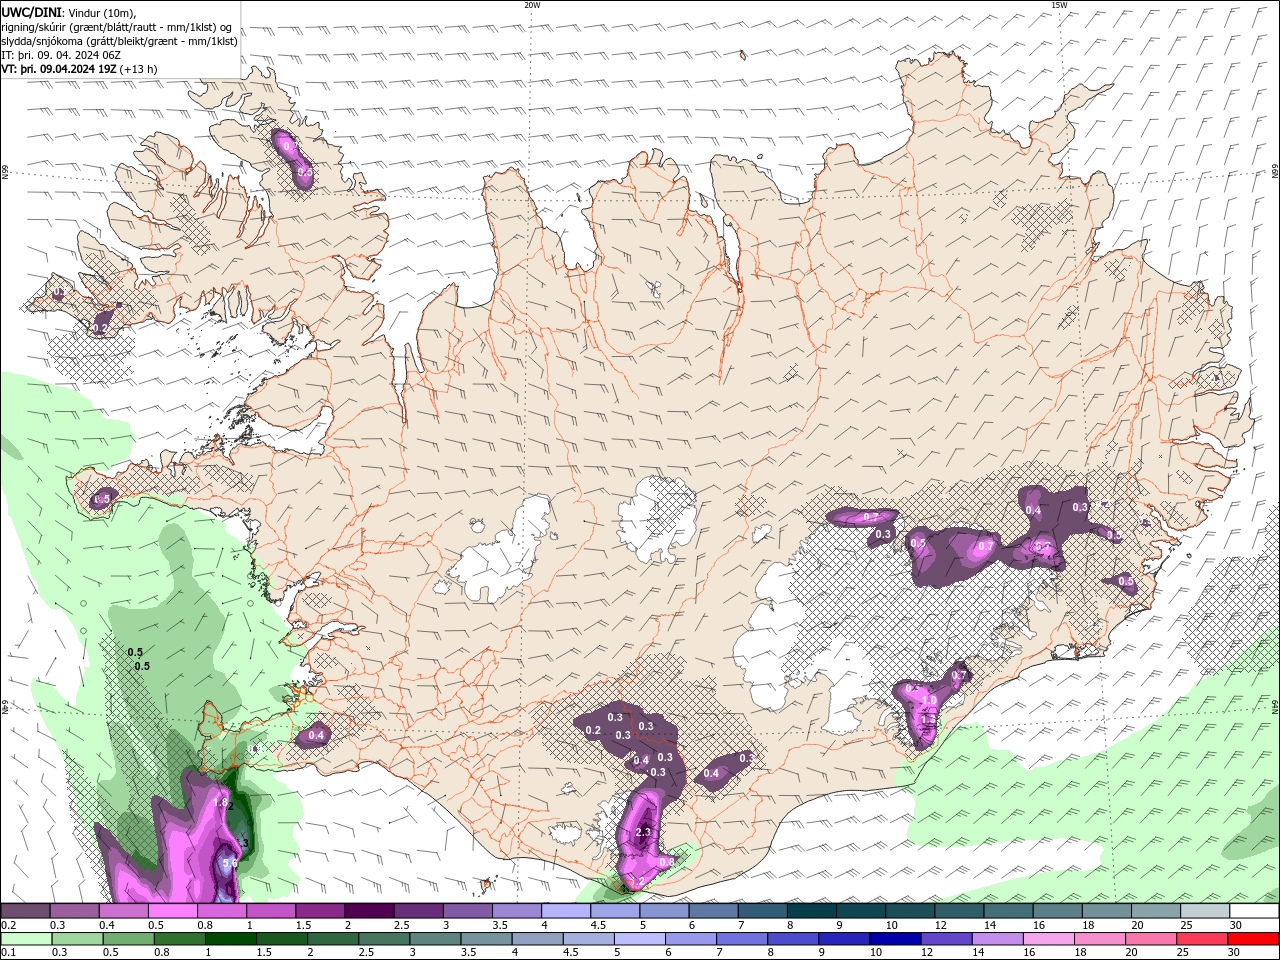This screenshot has width=1280, height=960.
Task: Select snow-scale swatch between 0.4 and 0.5
Action: [x=123, y=911]
